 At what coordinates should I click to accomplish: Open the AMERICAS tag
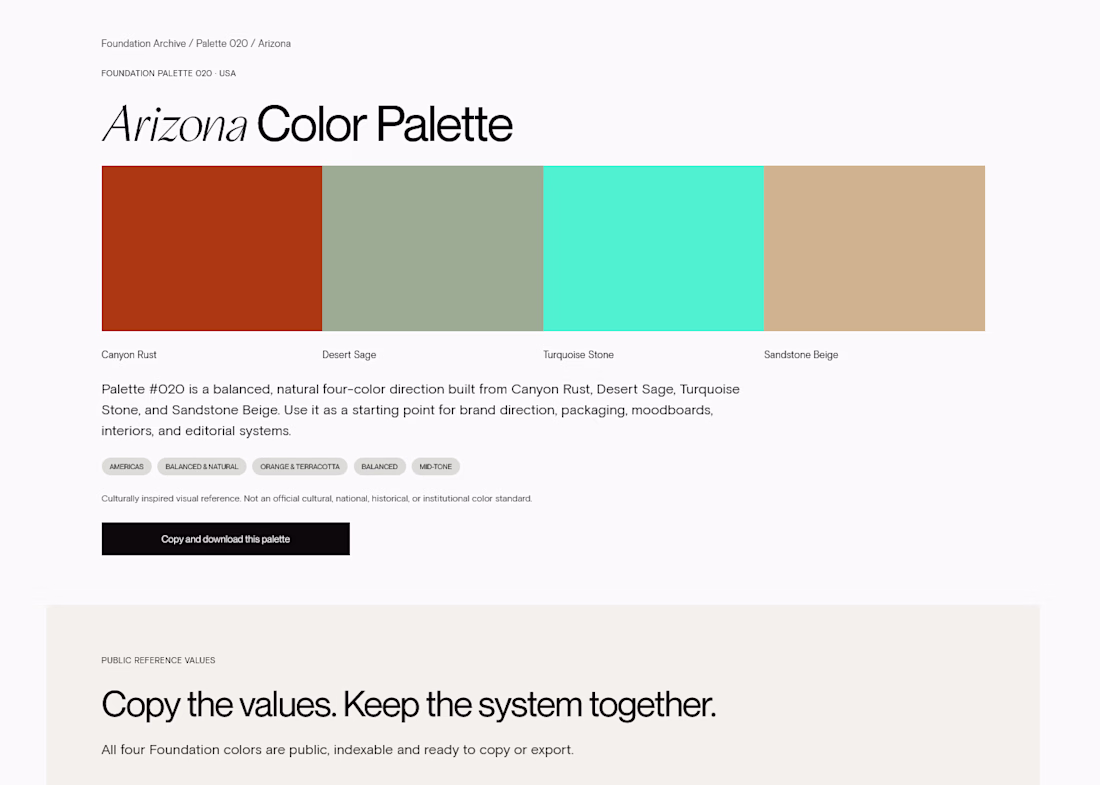[x=126, y=467]
